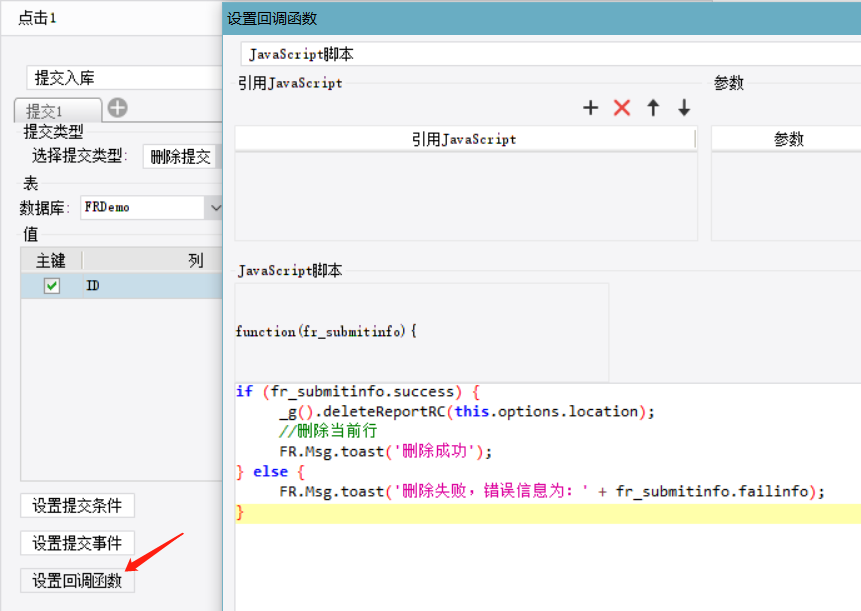Place cursor on the highlighted closing brace line
861x611 pixels.
coord(548,513)
